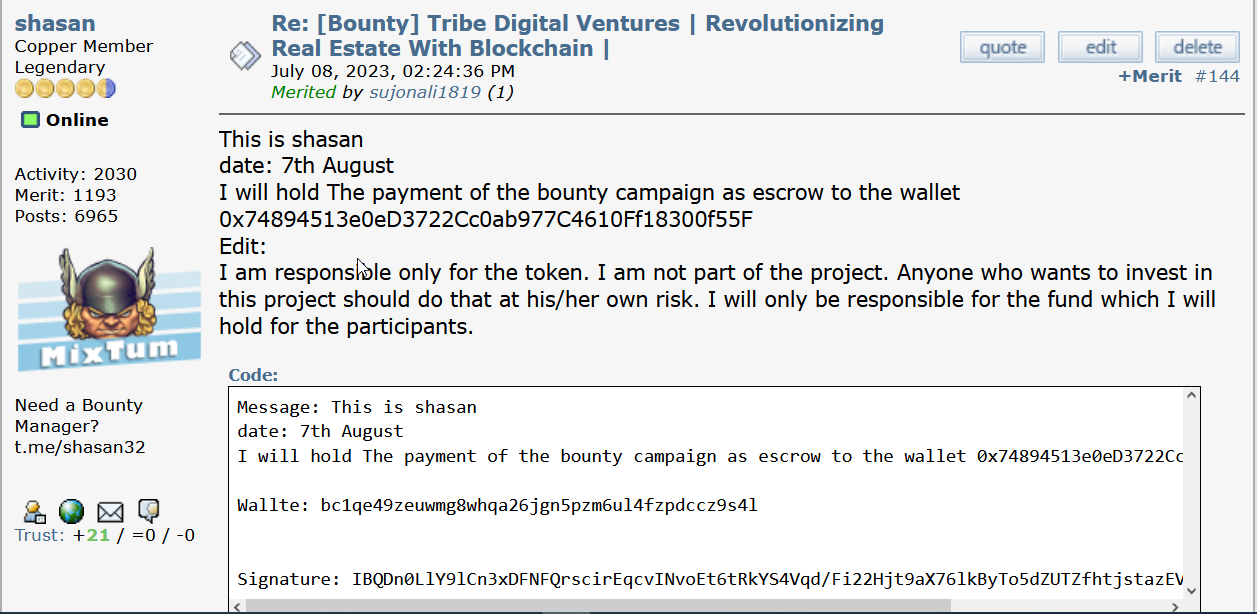Visit shasan's website via the globe icon
This screenshot has width=1257, height=614.
[x=71, y=511]
